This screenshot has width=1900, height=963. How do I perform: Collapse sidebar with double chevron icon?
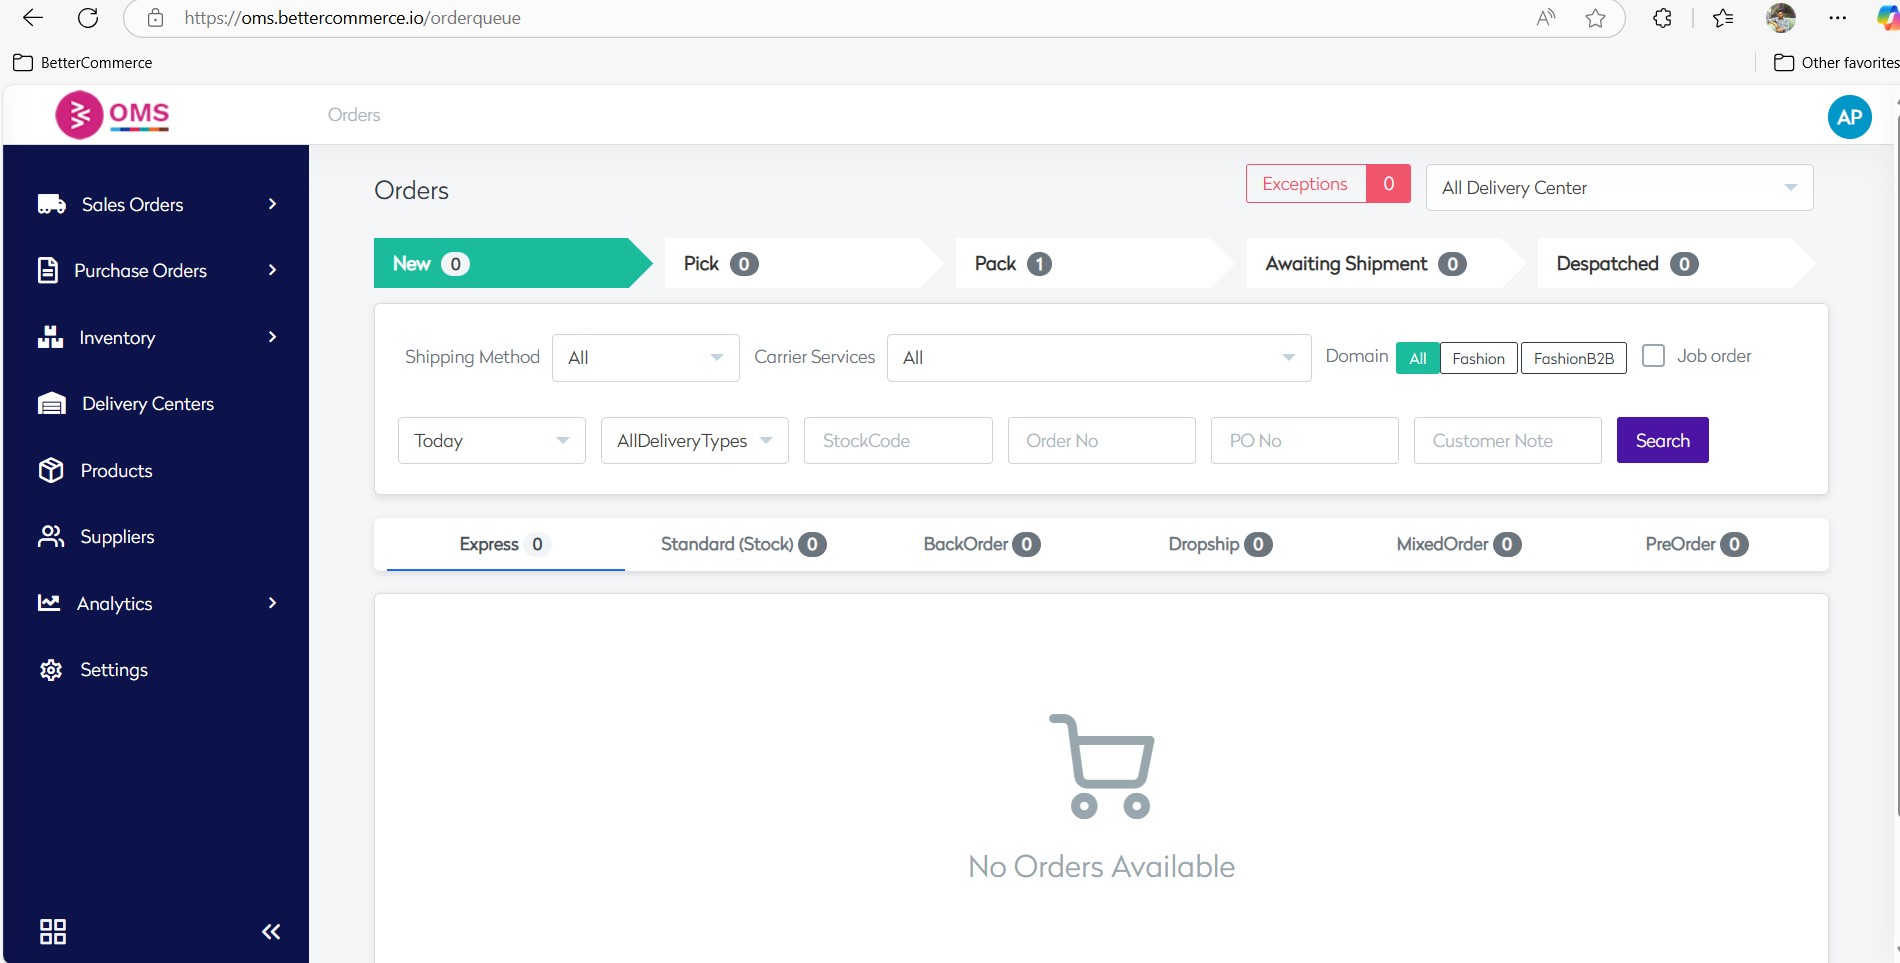point(271,932)
